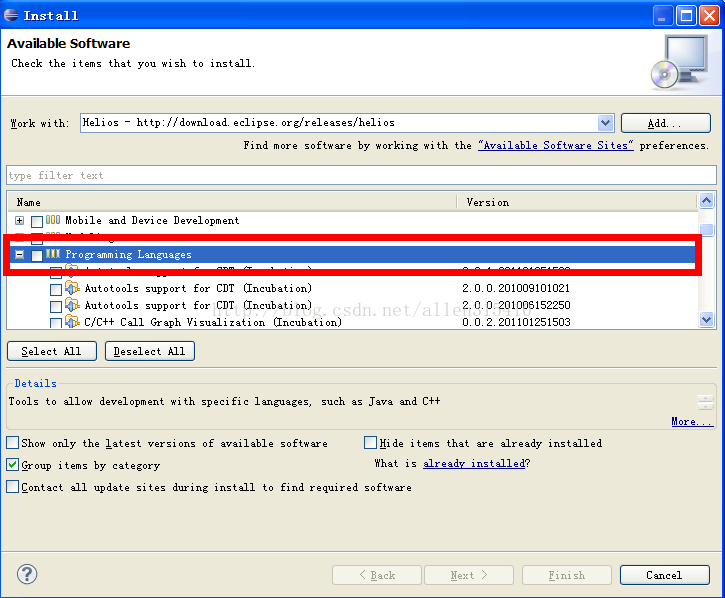Viewport: 725px width, 598px height.
Task: Check the Mobile and Device Development checkbox
Action: [x=37, y=221]
